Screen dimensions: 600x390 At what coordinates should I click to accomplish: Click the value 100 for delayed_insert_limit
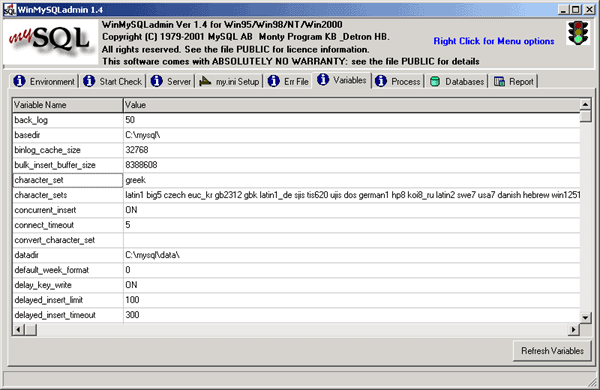pyautogui.click(x=132, y=300)
